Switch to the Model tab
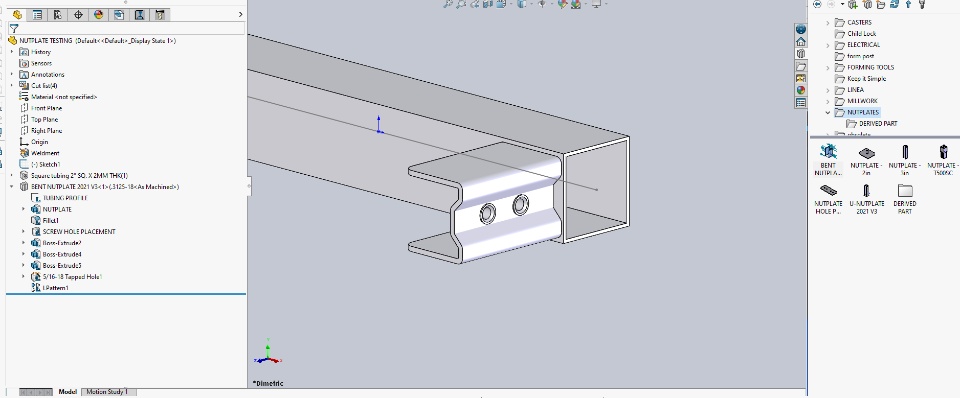The image size is (960, 398). point(67,392)
